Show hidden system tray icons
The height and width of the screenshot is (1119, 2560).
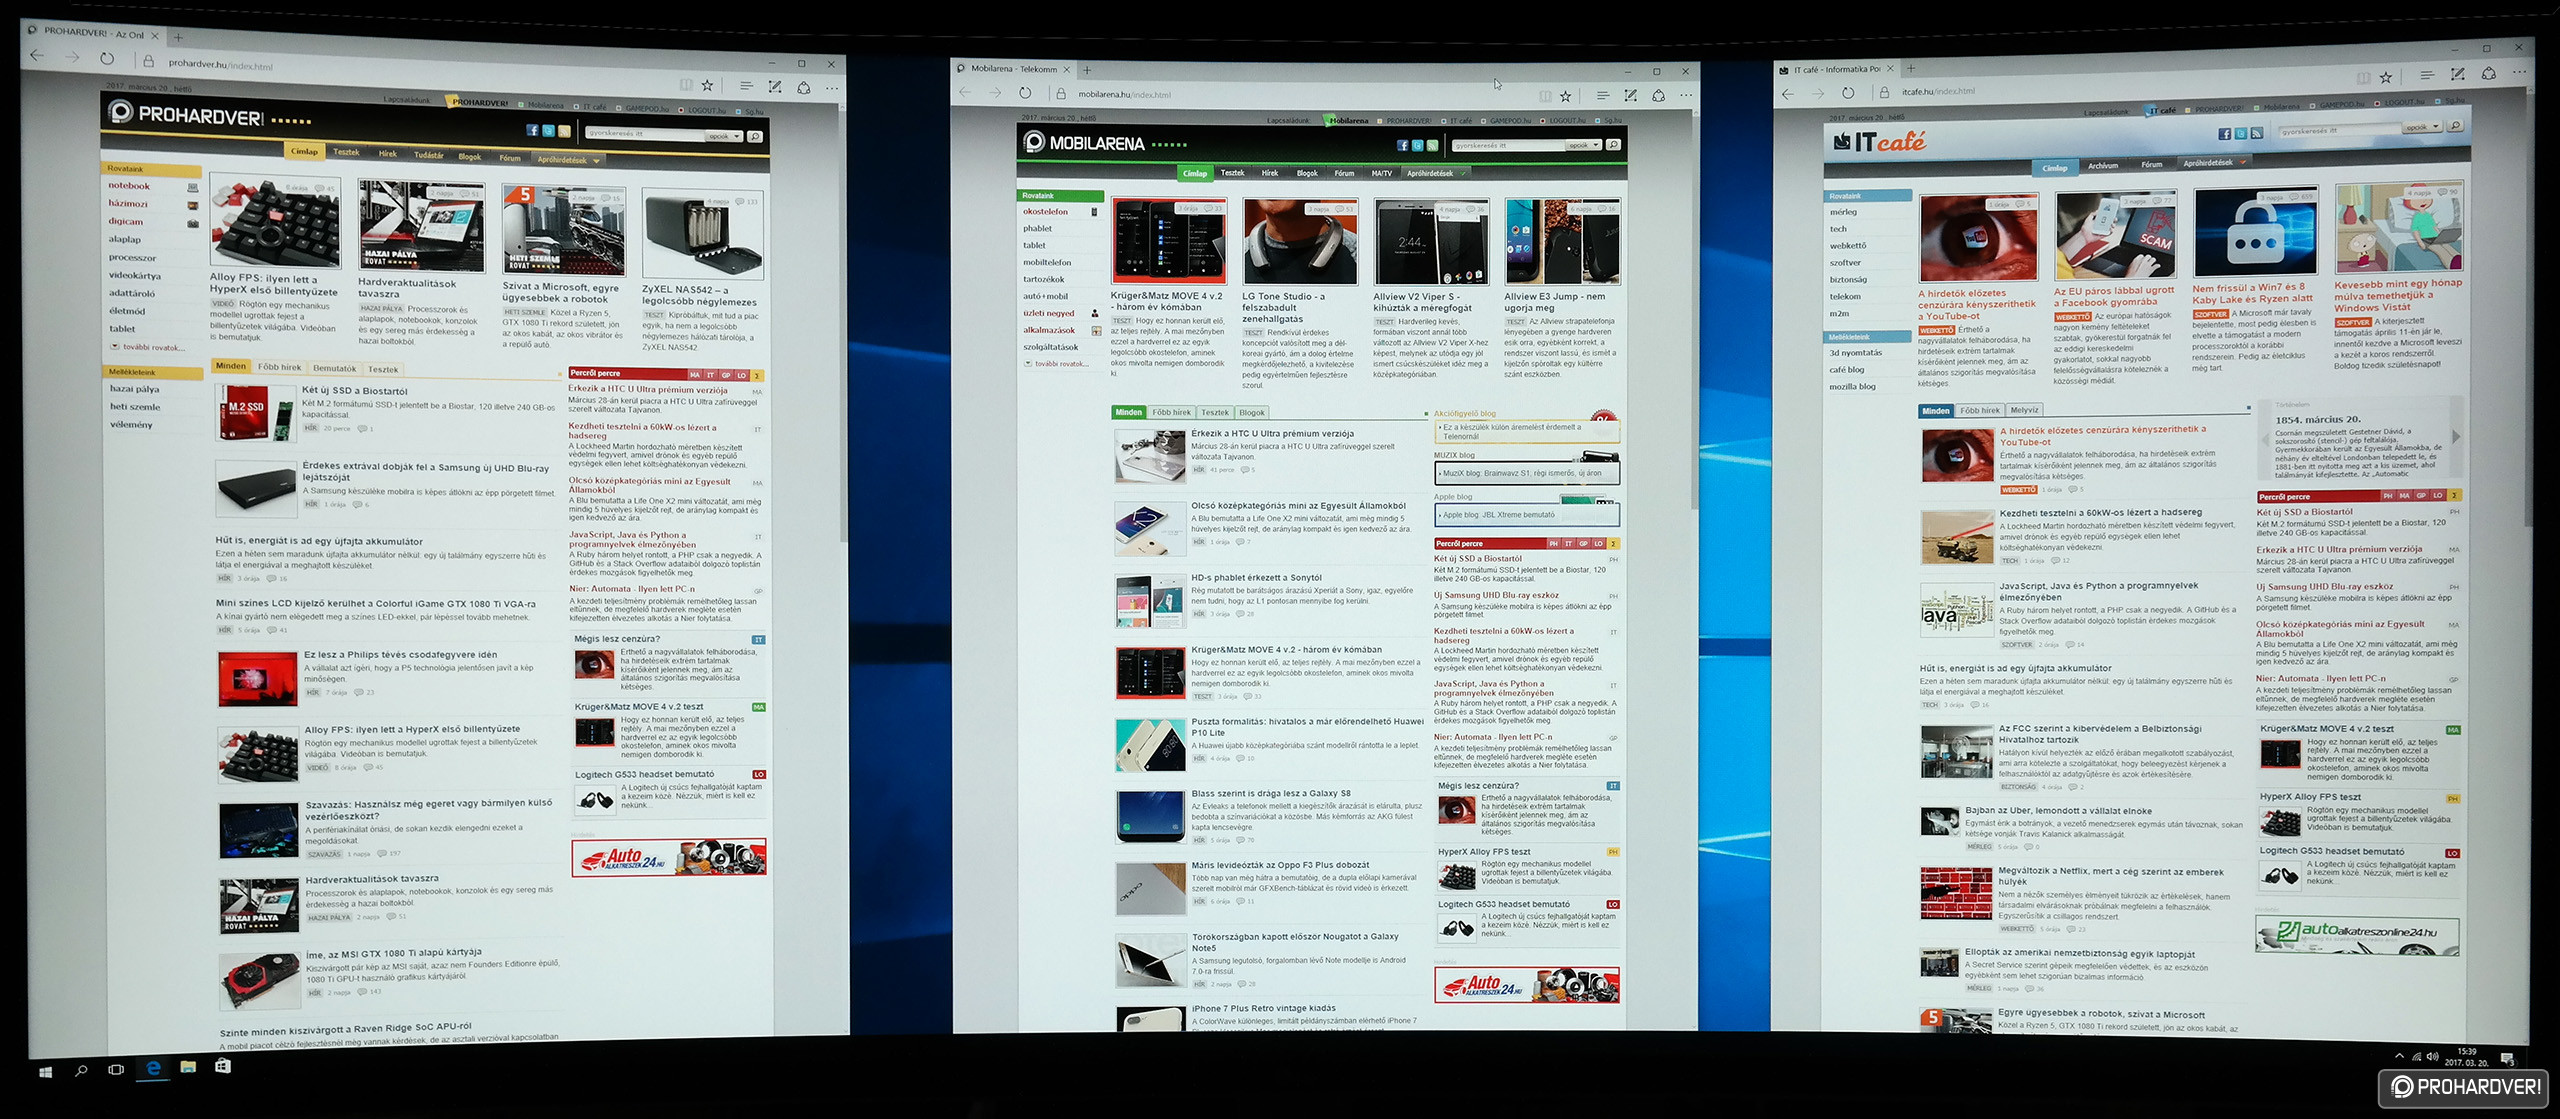point(2399,1056)
